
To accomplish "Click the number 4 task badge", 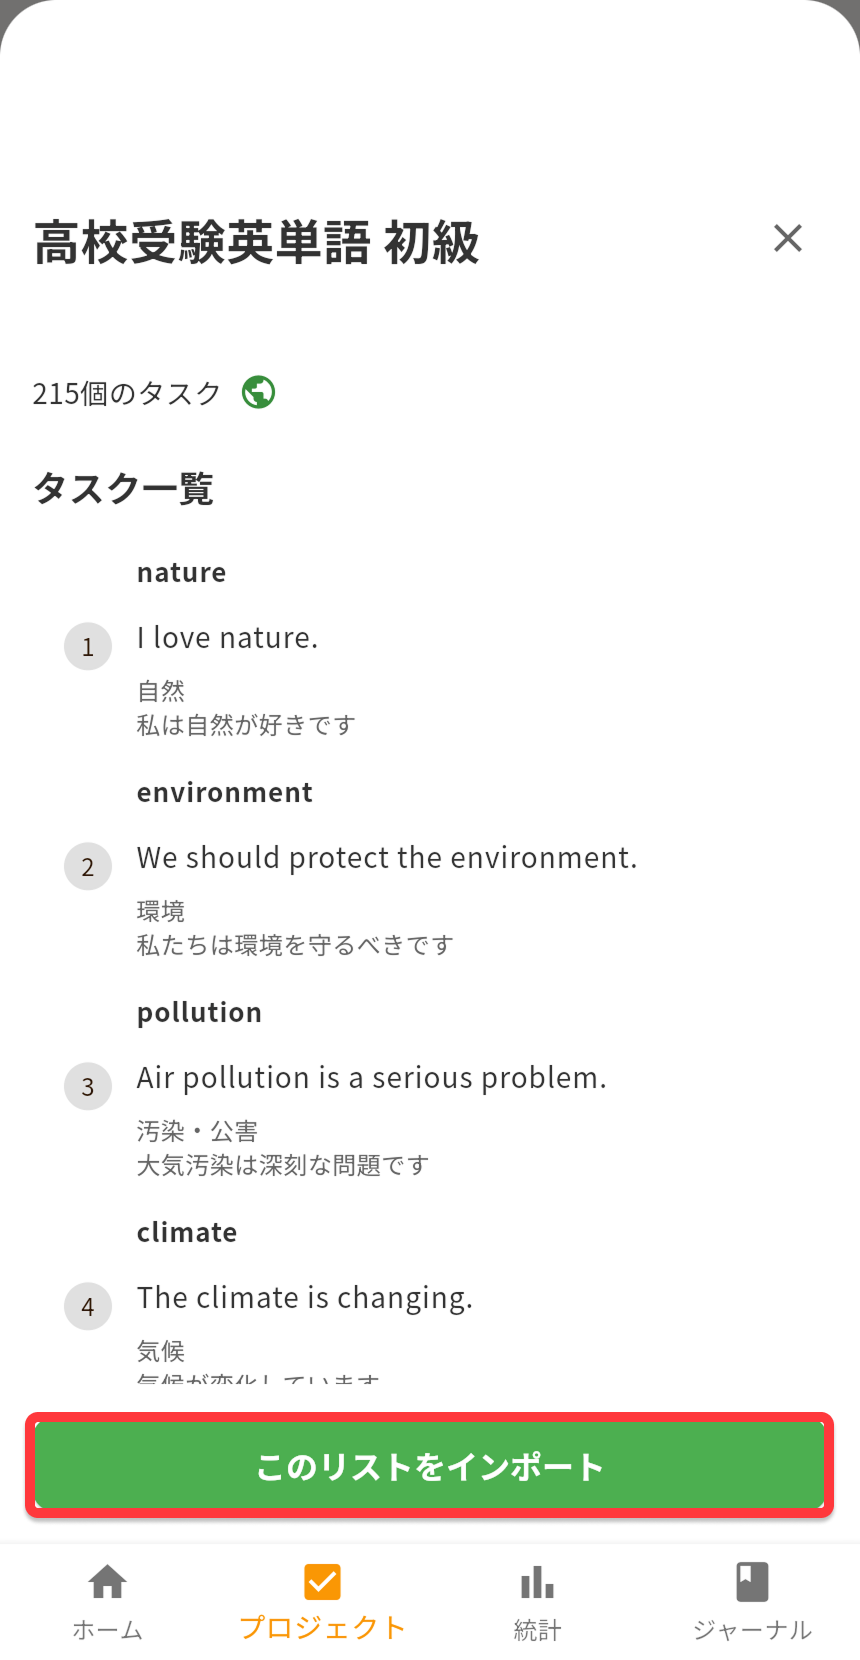I will tap(88, 1306).
